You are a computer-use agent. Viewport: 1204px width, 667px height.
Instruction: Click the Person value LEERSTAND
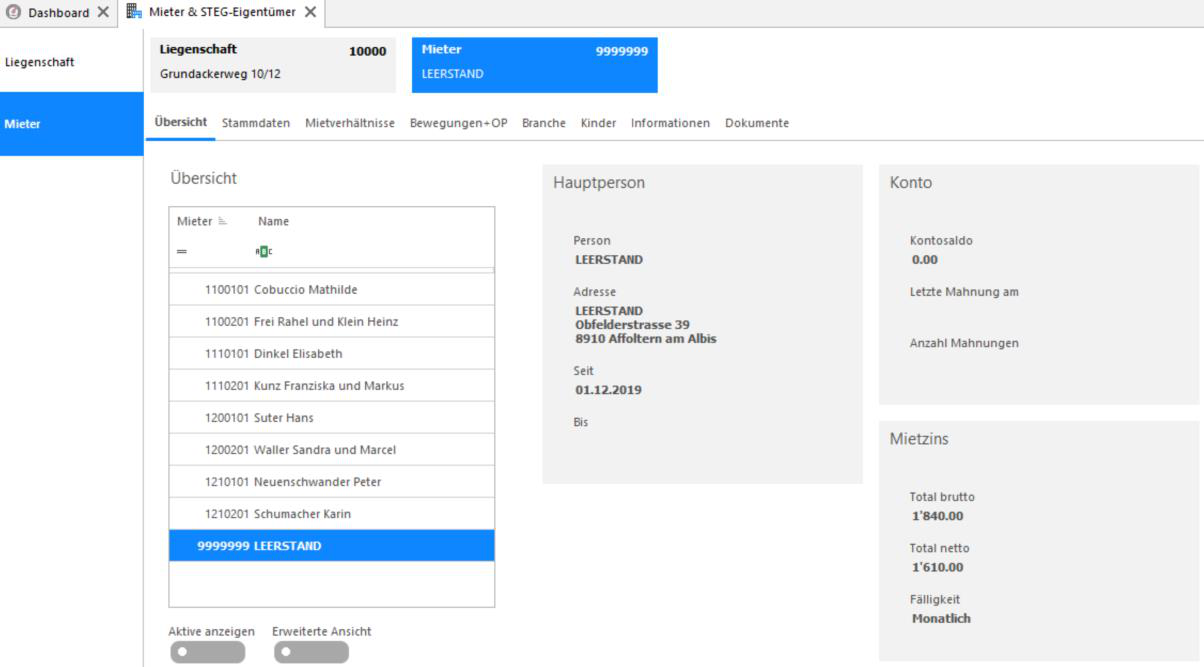[x=609, y=260]
